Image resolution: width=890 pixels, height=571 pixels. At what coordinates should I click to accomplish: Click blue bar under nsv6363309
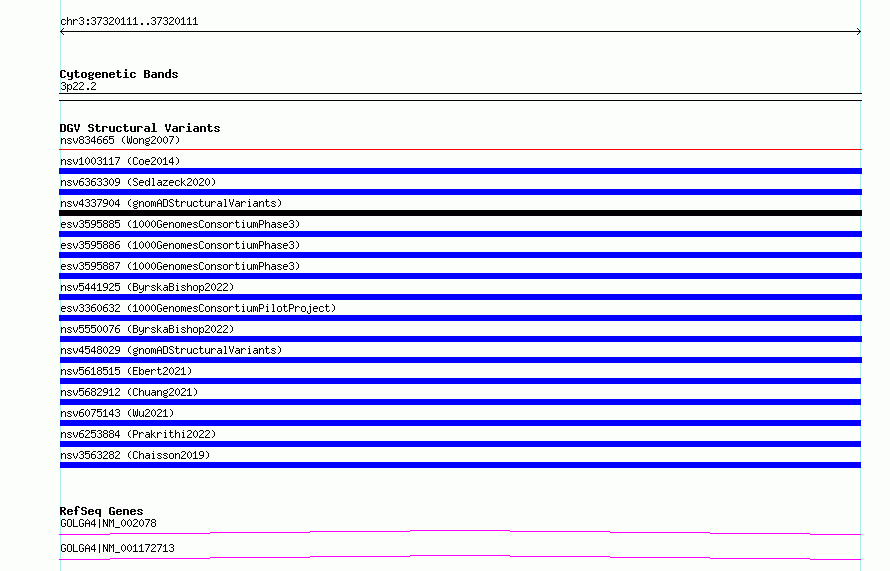point(460,192)
